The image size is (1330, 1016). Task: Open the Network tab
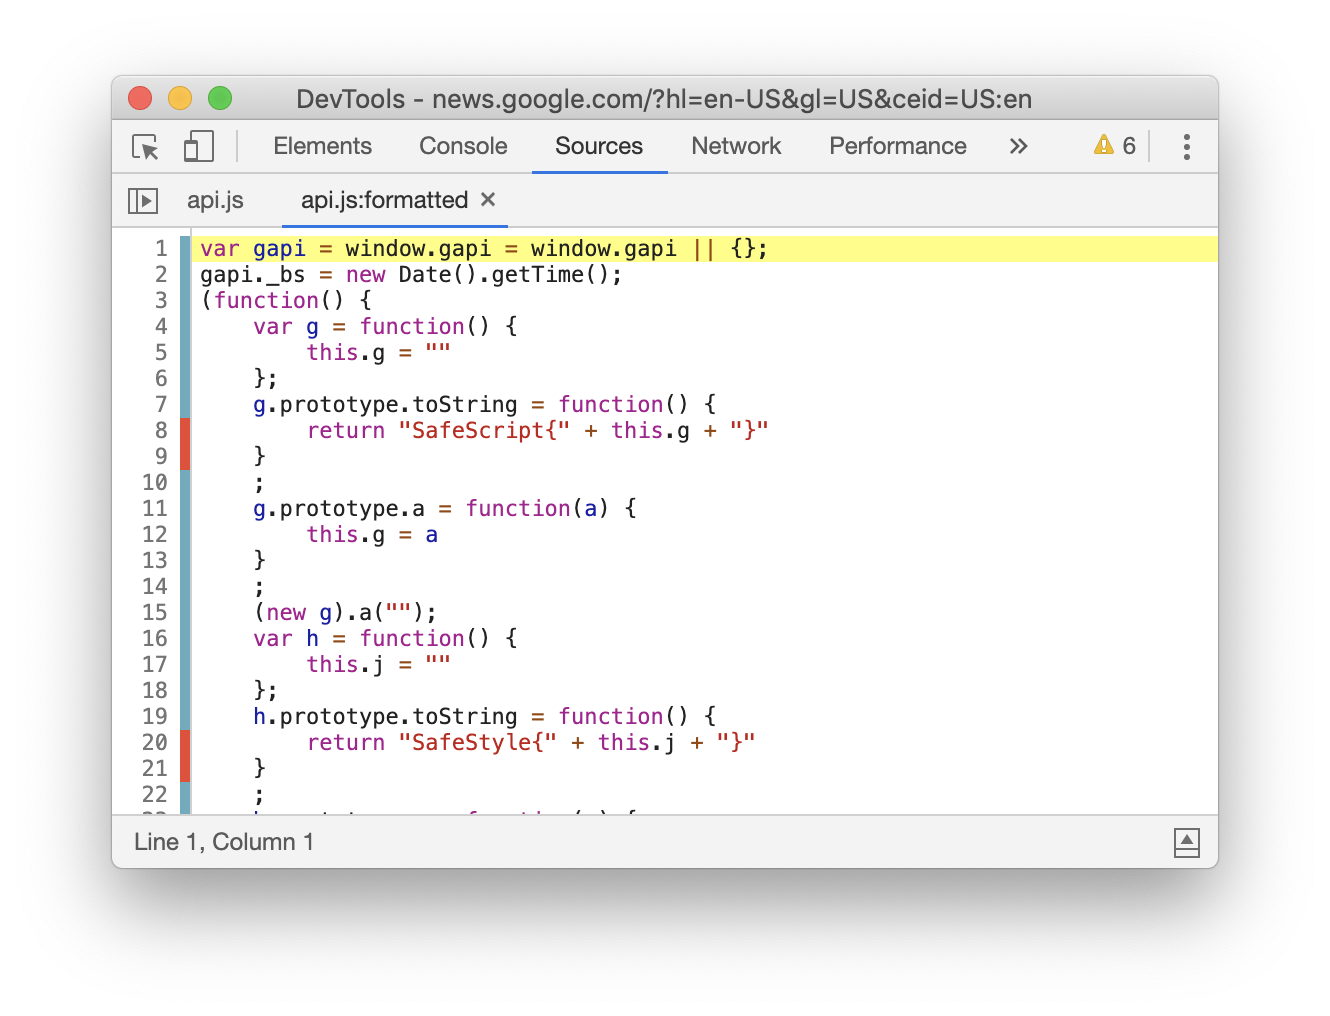(736, 146)
